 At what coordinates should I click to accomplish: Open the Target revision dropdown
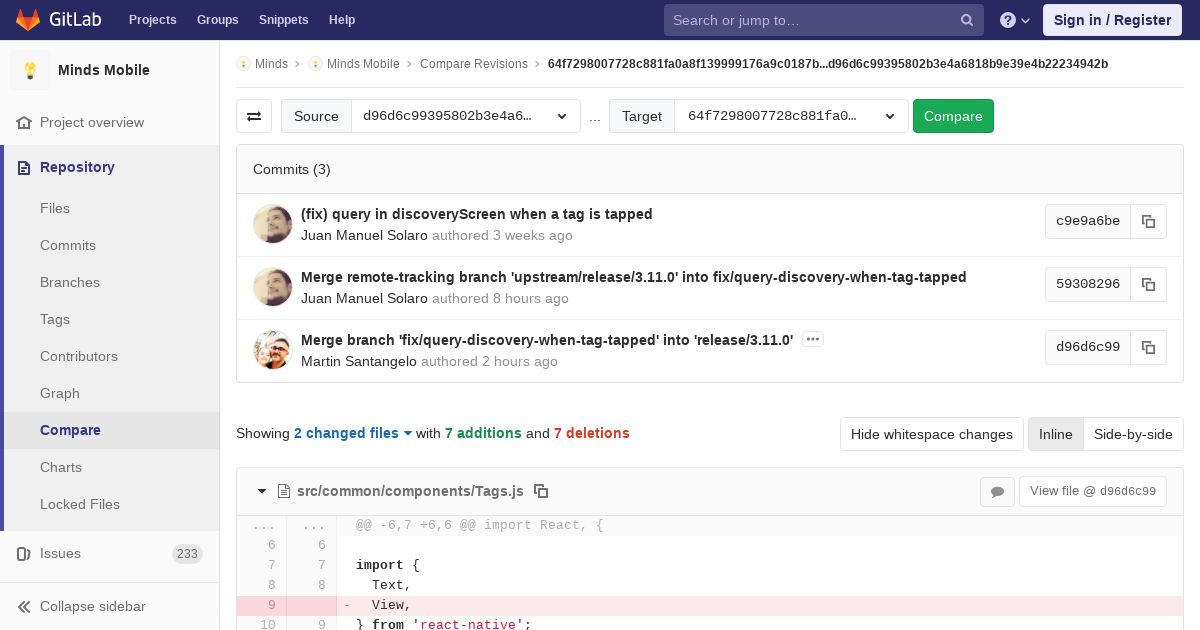pyautogui.click(x=791, y=116)
